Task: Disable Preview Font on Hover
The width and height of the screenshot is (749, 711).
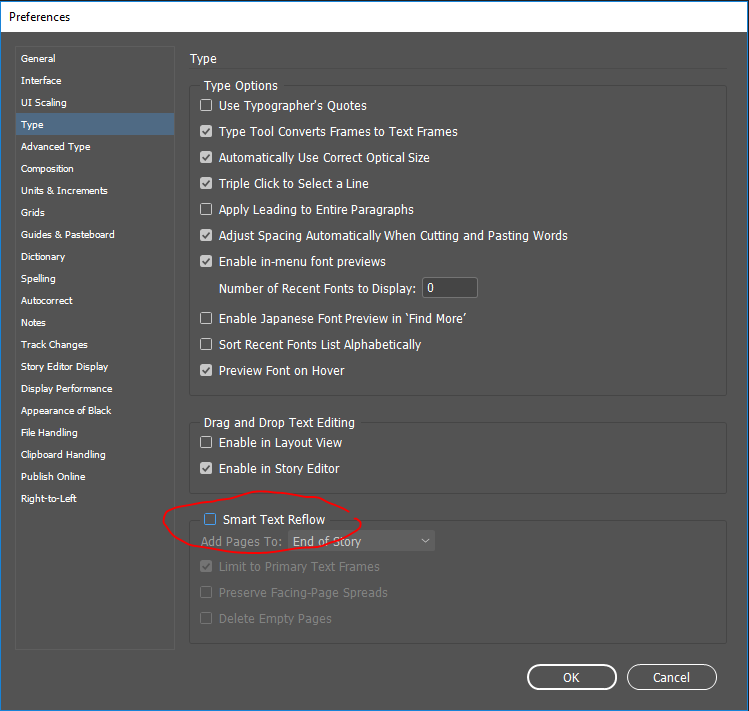Action: 207,371
